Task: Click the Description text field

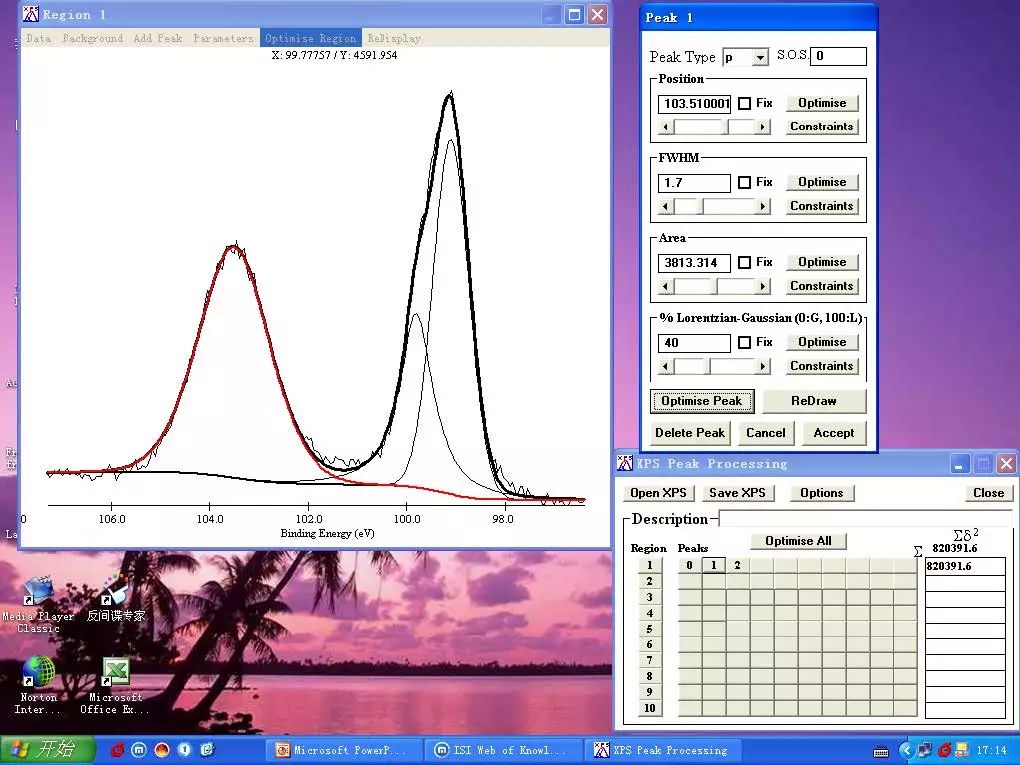Action: point(865,519)
